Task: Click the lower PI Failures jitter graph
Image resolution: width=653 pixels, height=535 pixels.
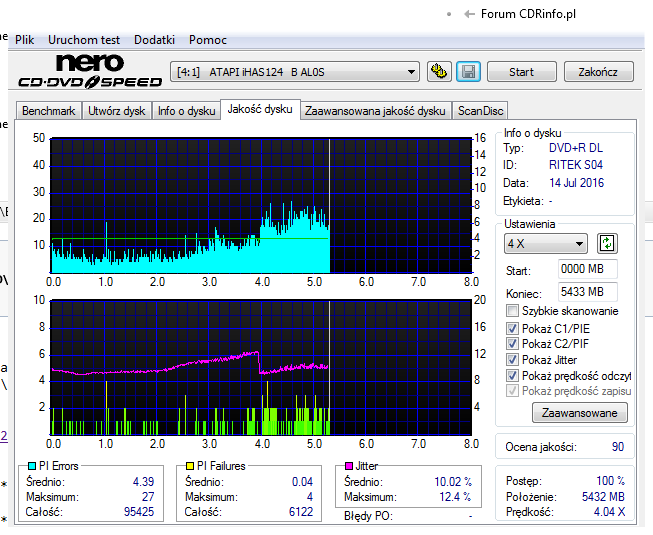Action: tap(261, 367)
